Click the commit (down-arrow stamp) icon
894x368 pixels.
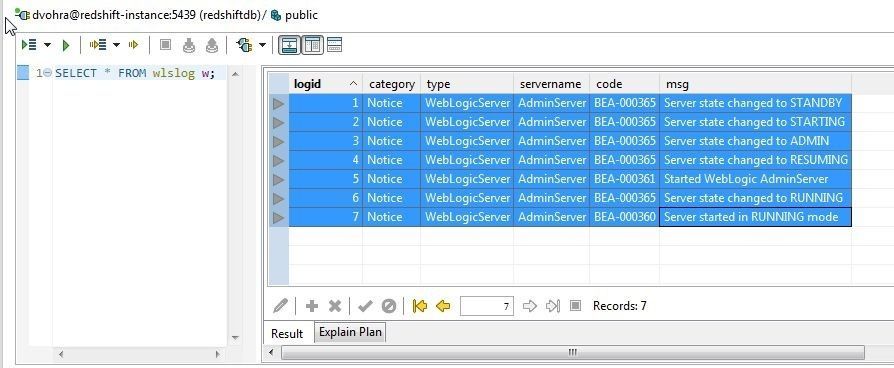coord(189,45)
